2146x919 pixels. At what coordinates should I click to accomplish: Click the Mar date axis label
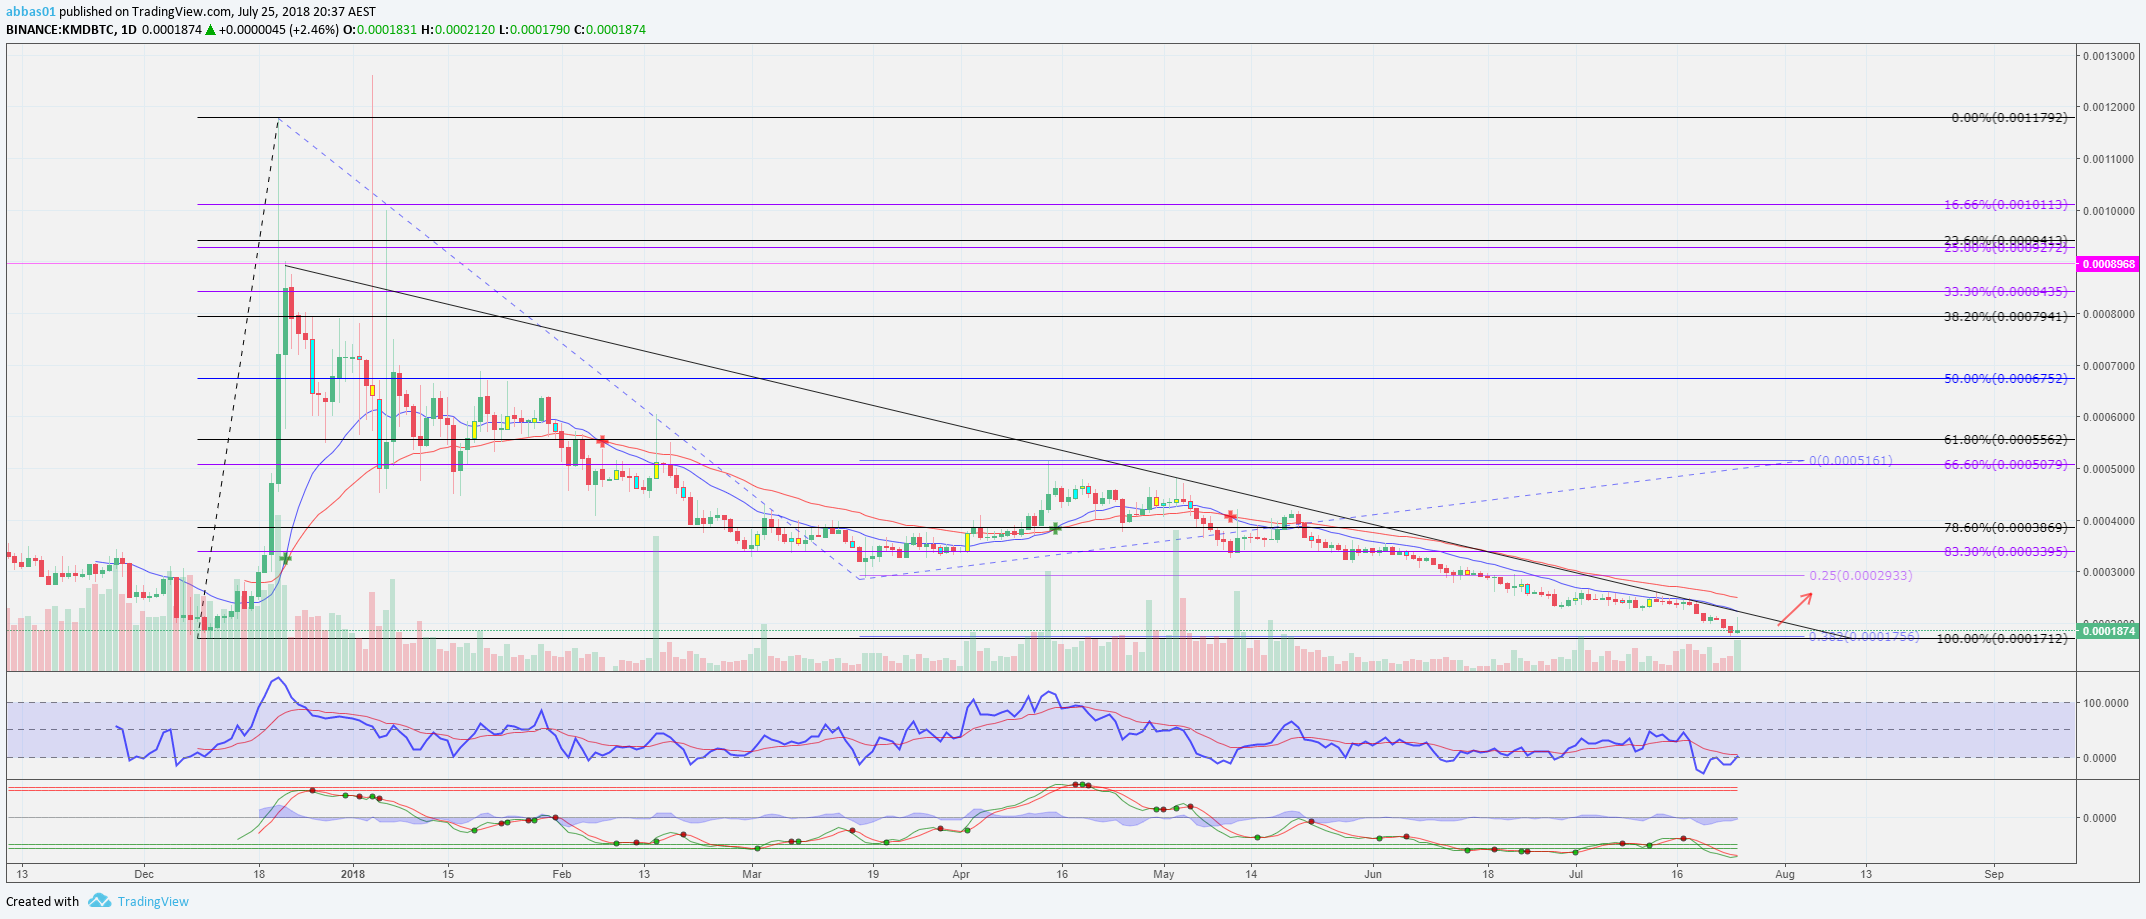752,874
